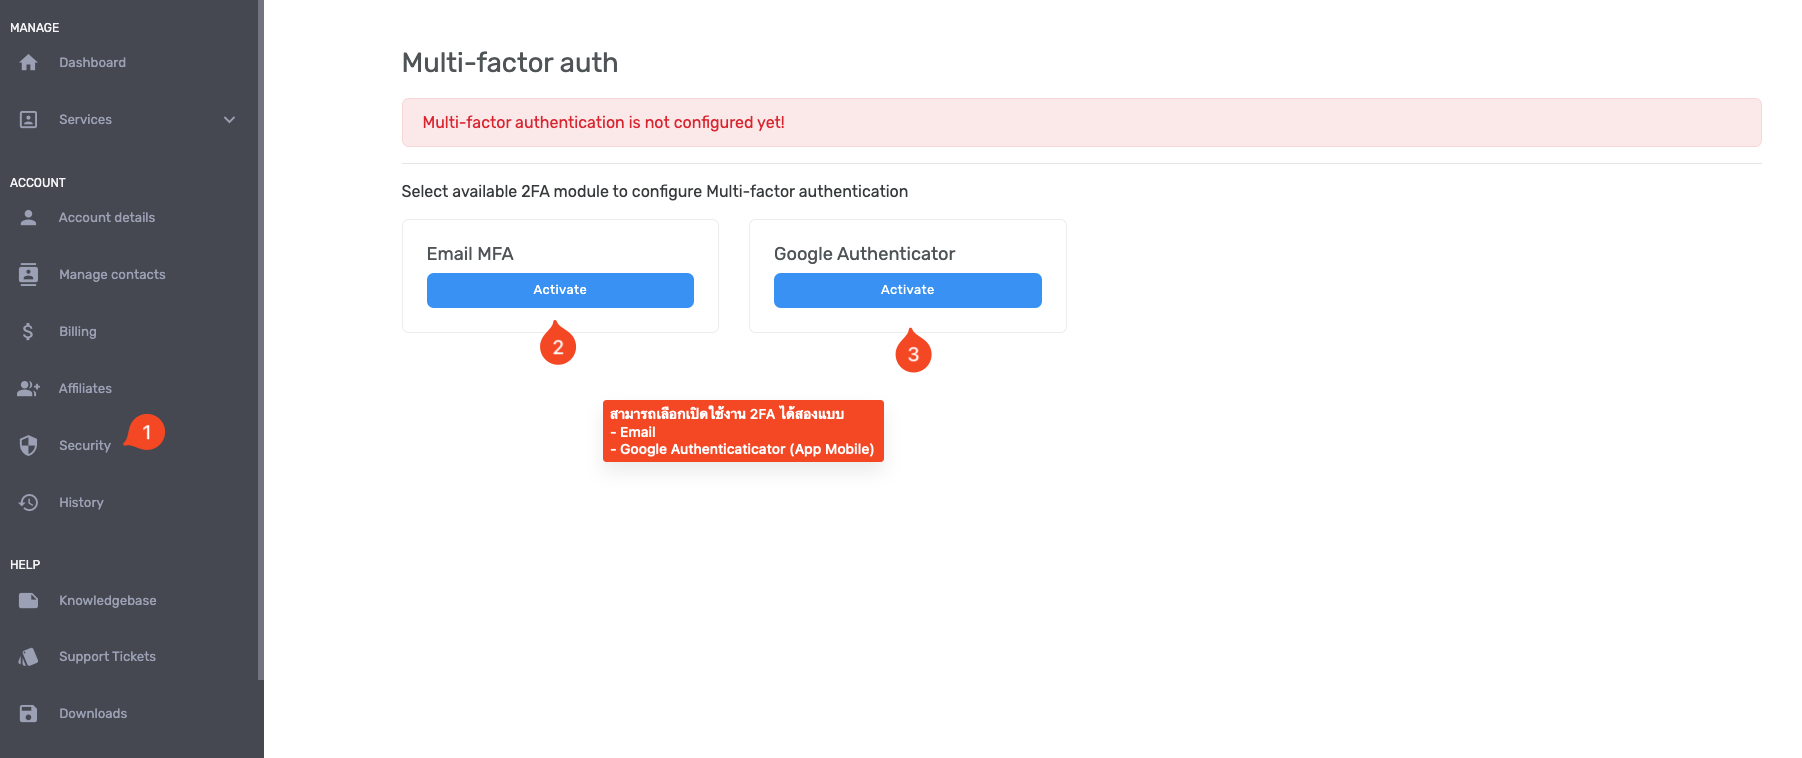This screenshot has height=758, width=1802.
Task: Open the Knowledgebase link
Action: (107, 600)
